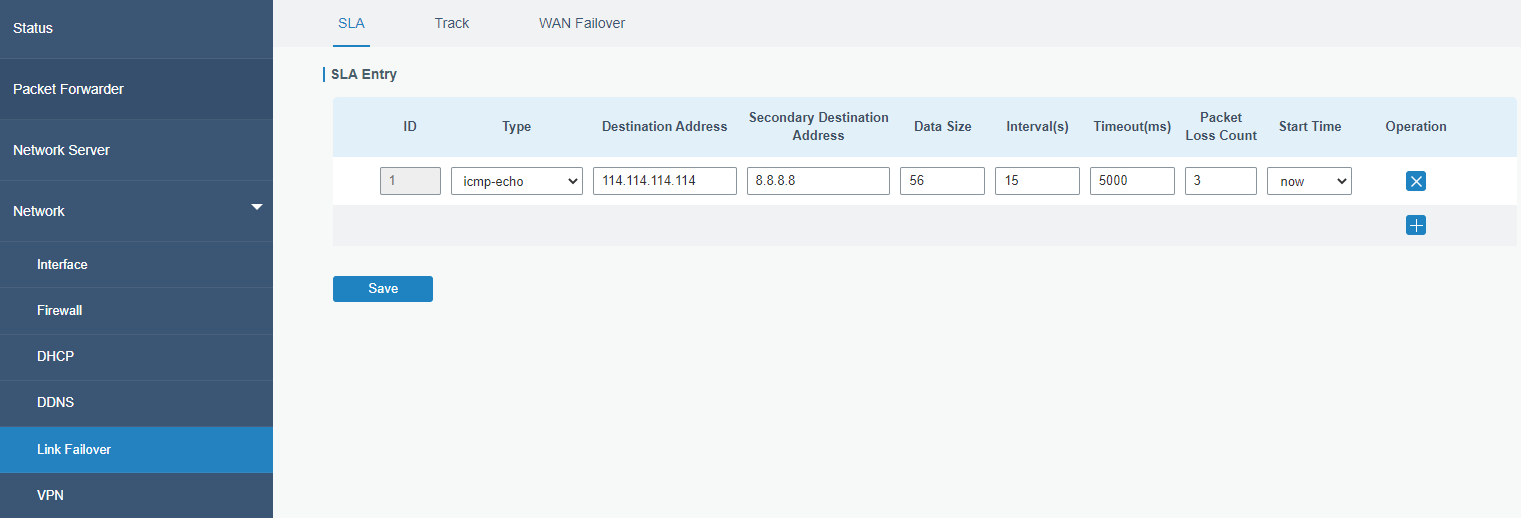Open the Start Time dropdown
The width and height of the screenshot is (1521, 518).
pyautogui.click(x=1308, y=181)
